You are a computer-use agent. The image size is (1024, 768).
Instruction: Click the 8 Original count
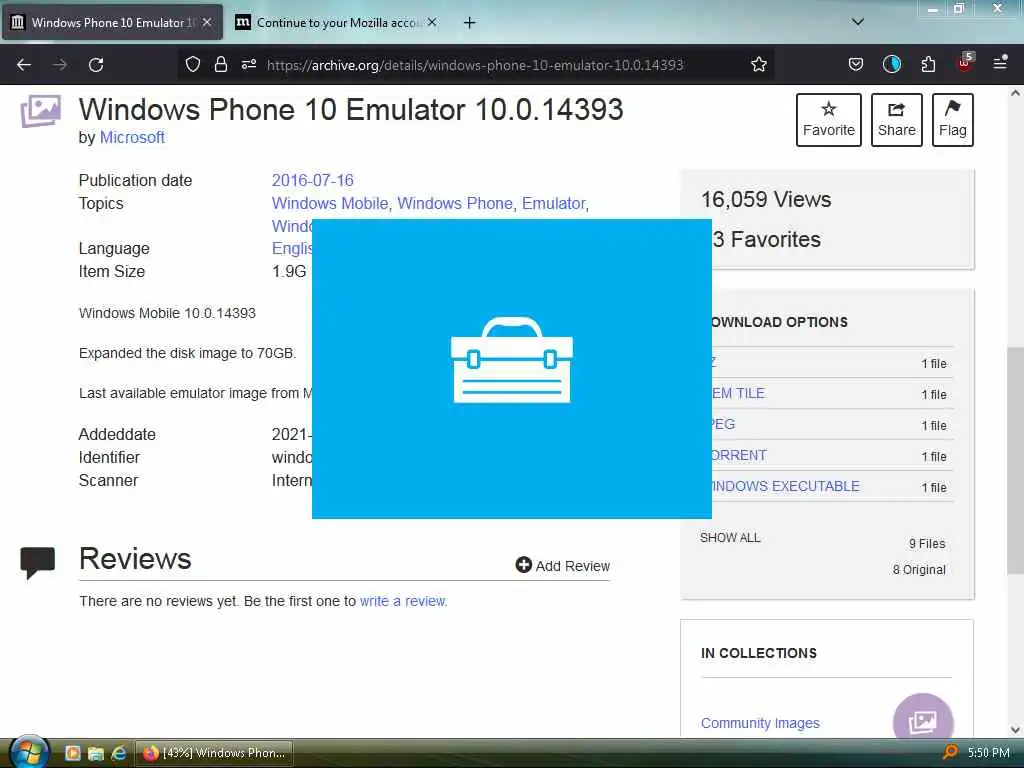[x=919, y=569]
